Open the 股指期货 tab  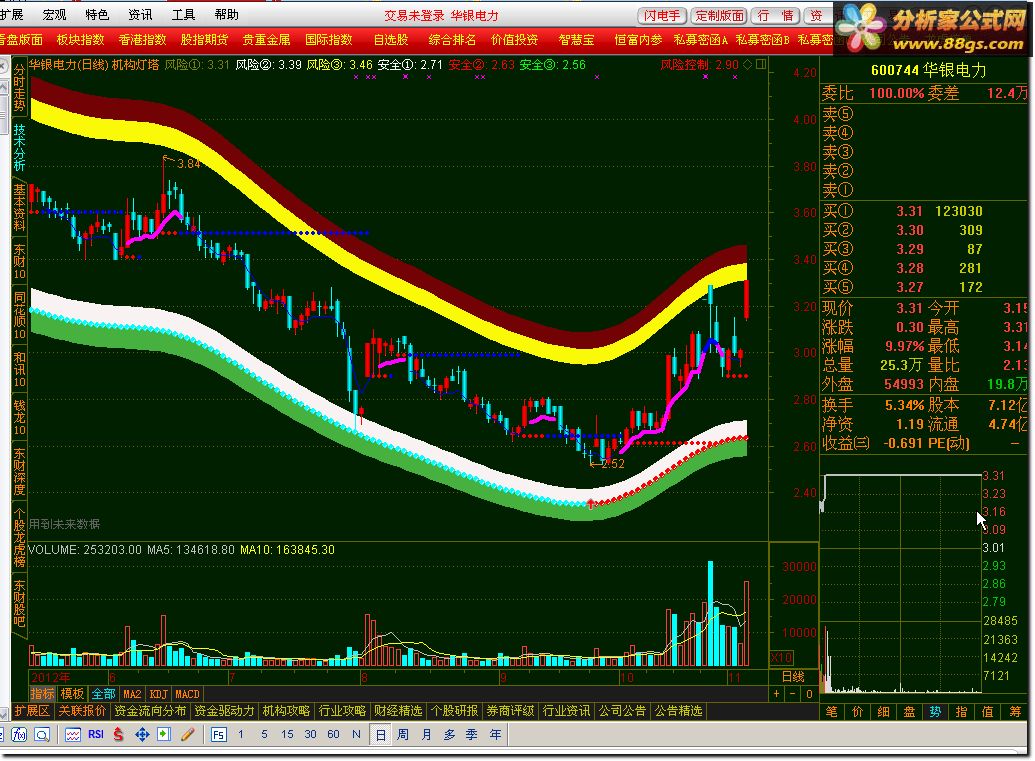pos(205,40)
